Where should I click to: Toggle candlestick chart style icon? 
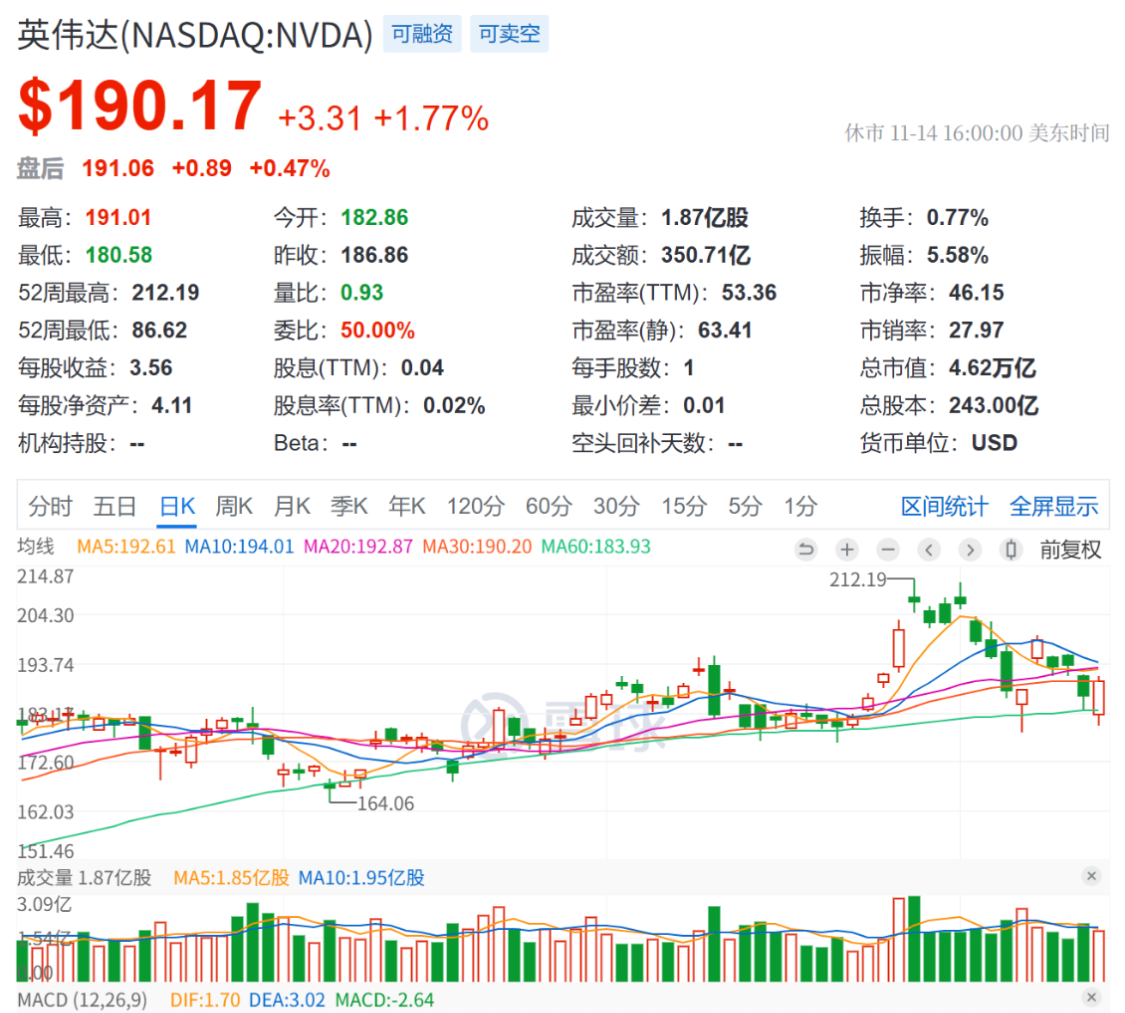1011,549
